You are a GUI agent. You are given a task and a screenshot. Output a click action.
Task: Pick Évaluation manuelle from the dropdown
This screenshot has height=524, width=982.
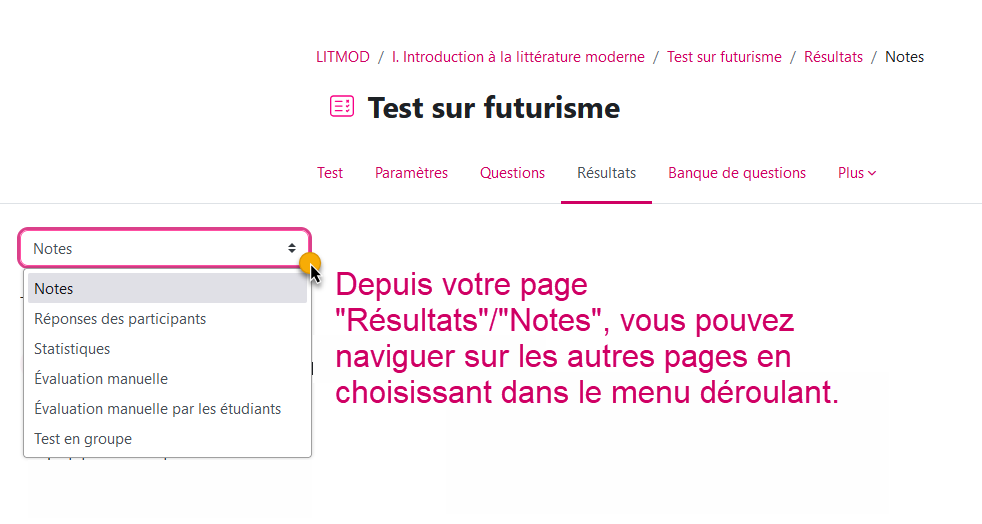point(101,379)
